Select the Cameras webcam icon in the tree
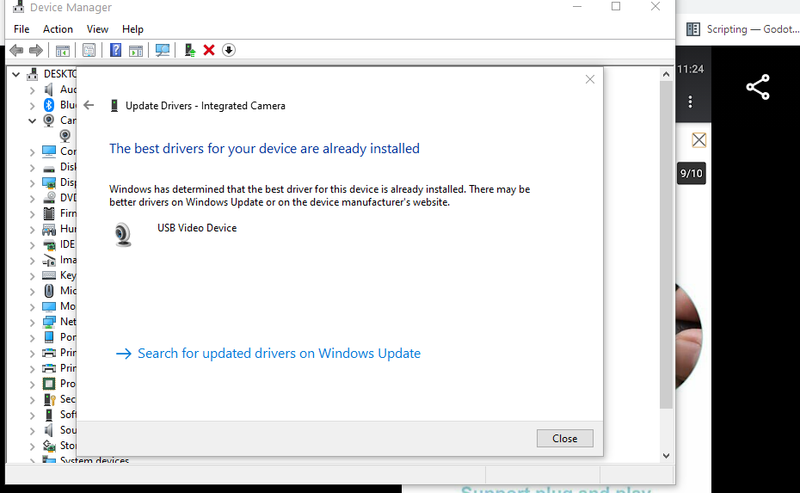 tap(49, 120)
